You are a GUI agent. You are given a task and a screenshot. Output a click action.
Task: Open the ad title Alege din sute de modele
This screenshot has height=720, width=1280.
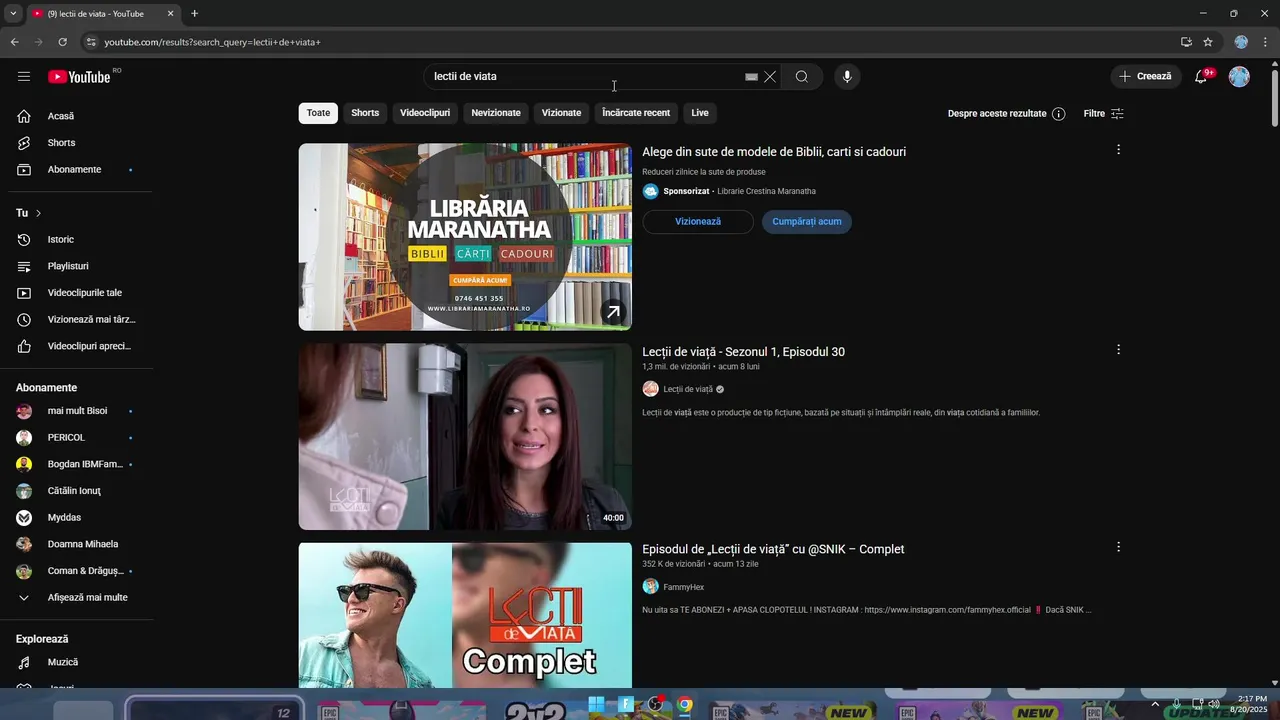click(774, 152)
